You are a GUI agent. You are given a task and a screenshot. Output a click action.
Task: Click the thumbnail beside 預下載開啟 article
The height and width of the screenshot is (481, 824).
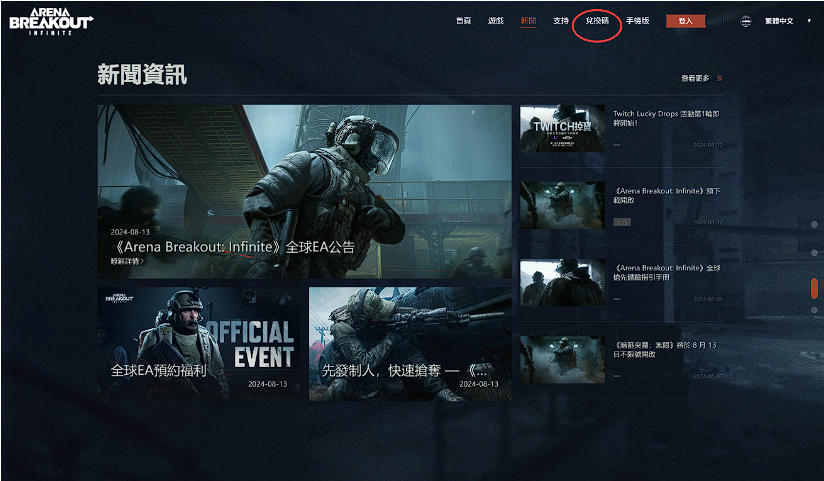coord(562,206)
